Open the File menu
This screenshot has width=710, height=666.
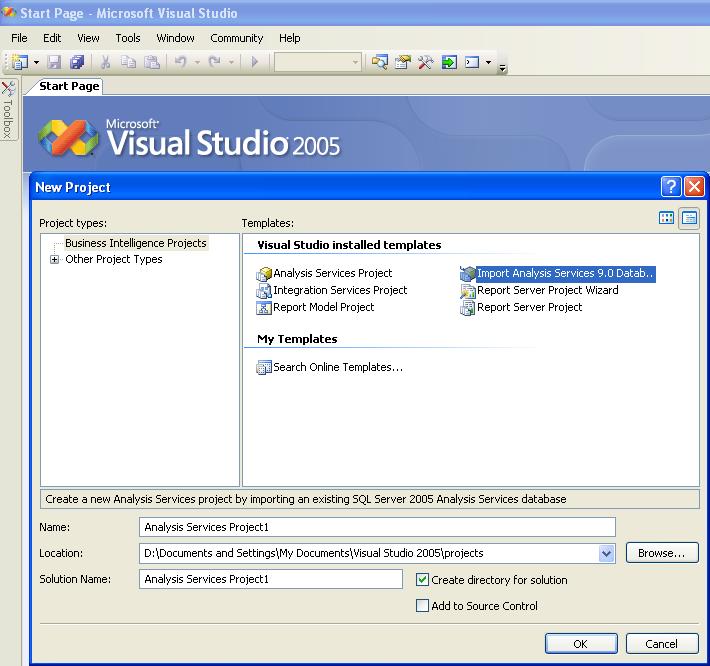[x=19, y=38]
